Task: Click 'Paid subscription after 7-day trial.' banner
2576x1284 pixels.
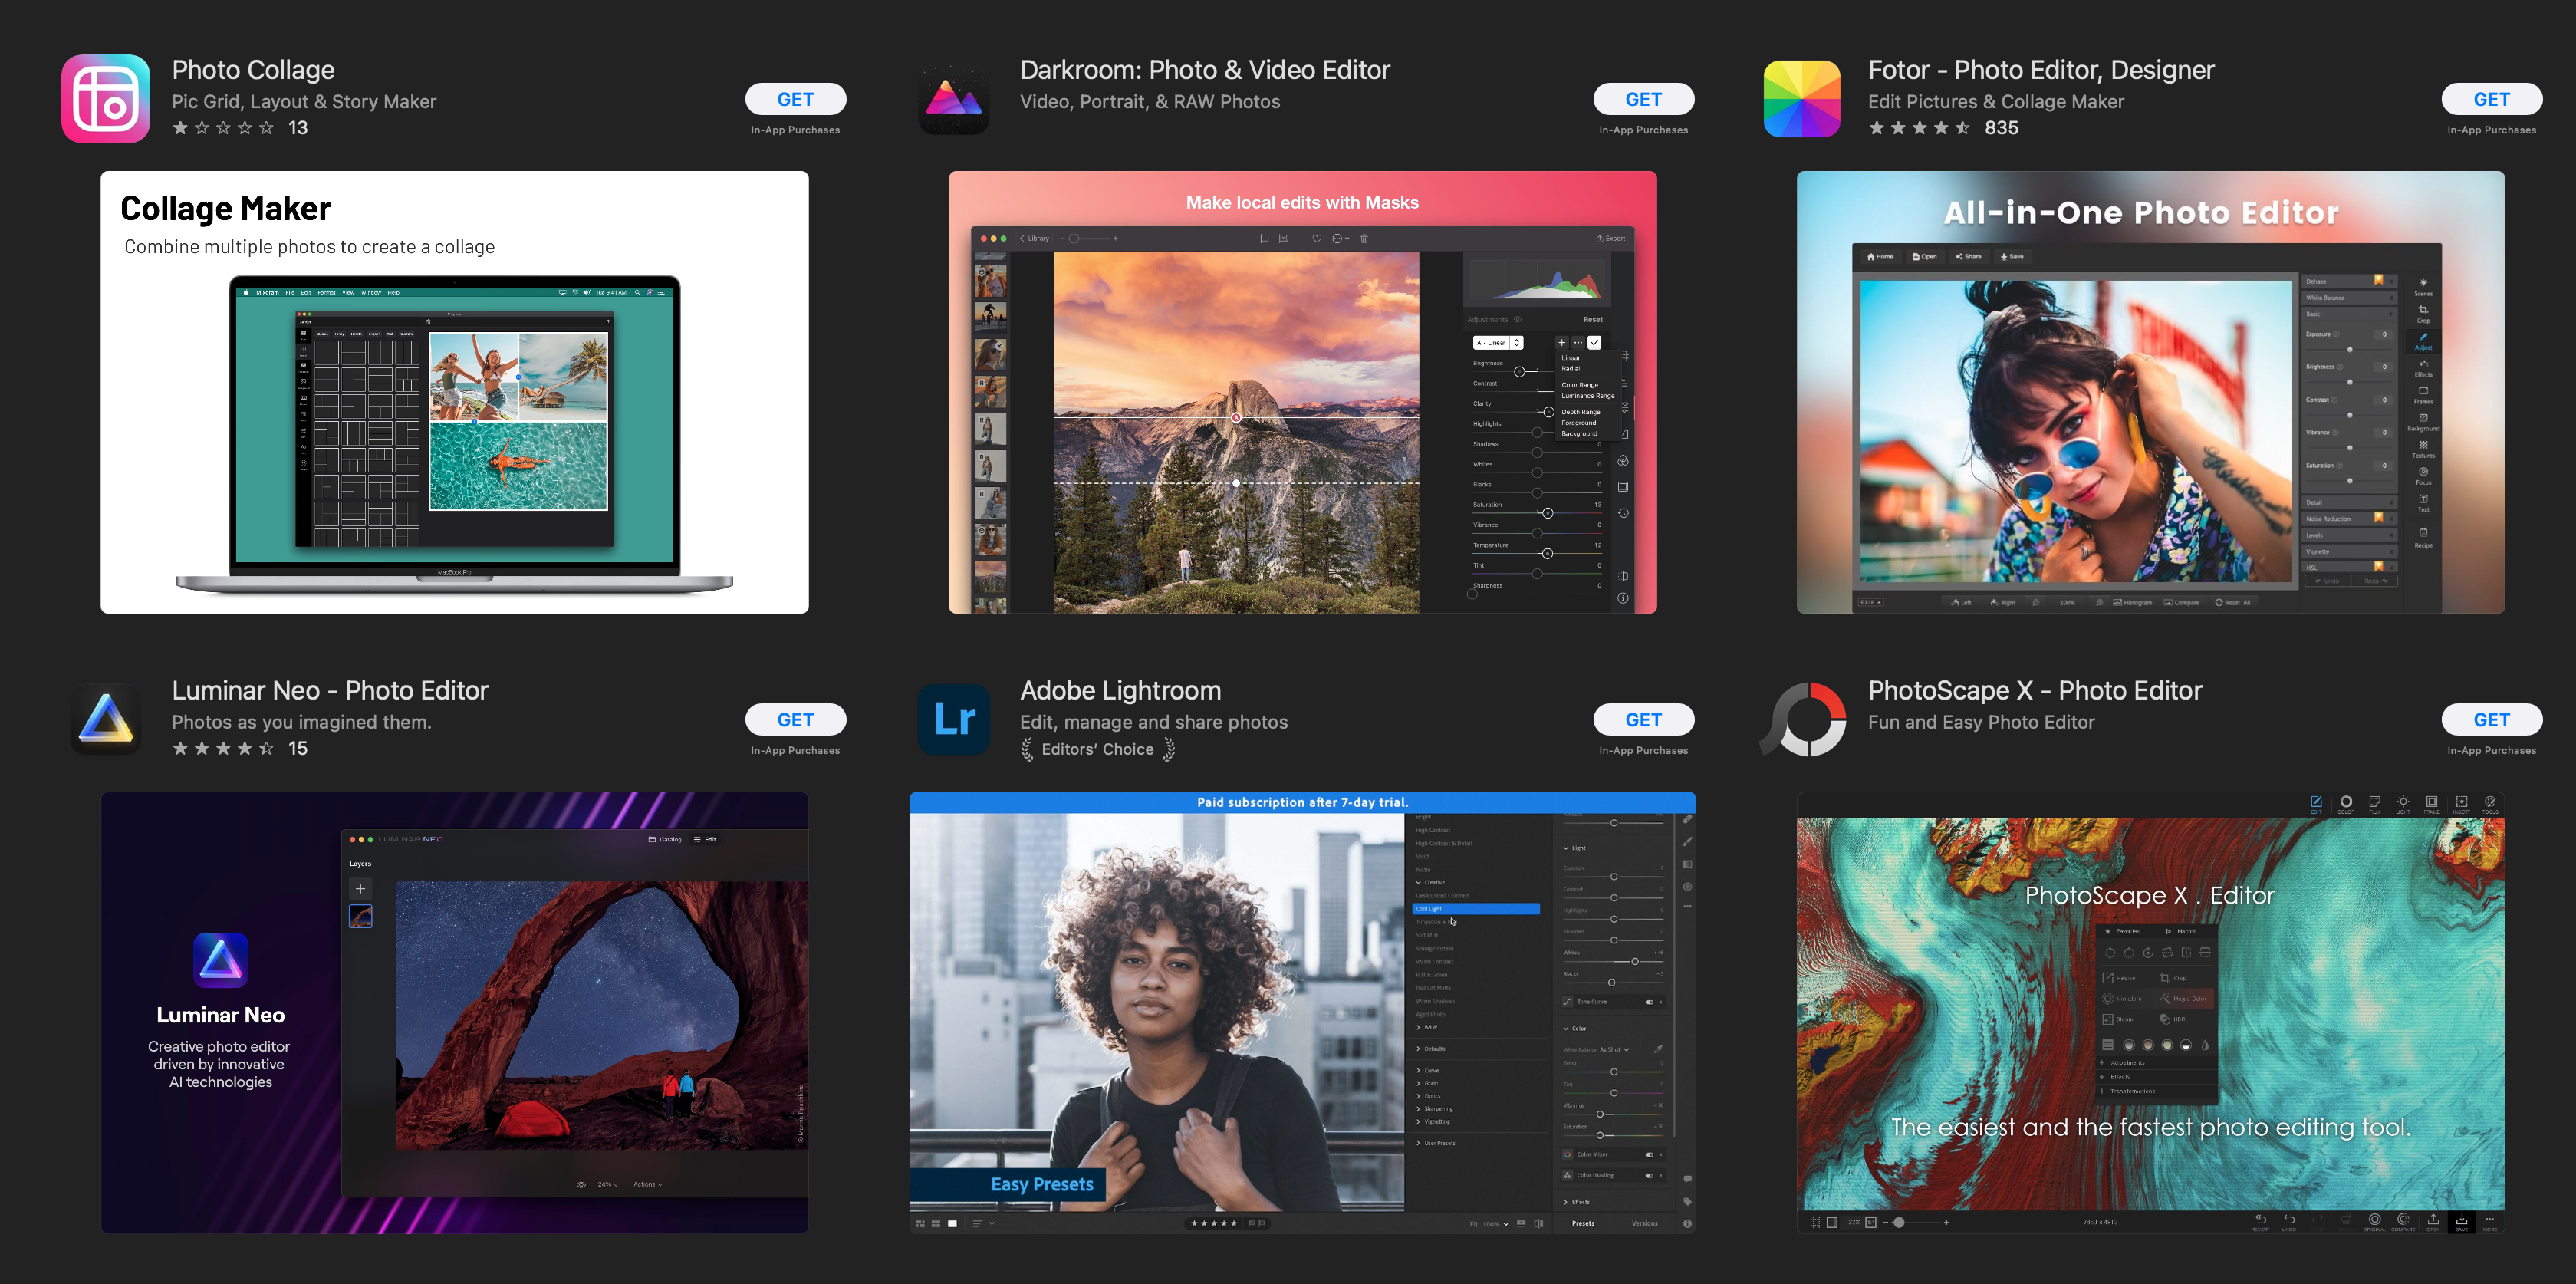Action: pos(1302,802)
